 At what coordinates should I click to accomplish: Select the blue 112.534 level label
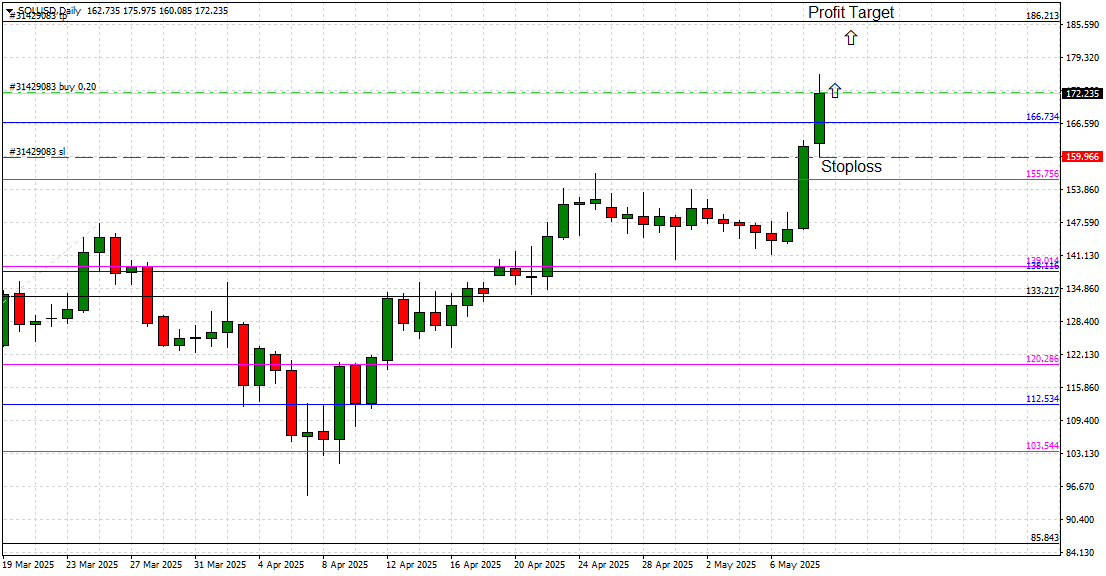point(1042,399)
